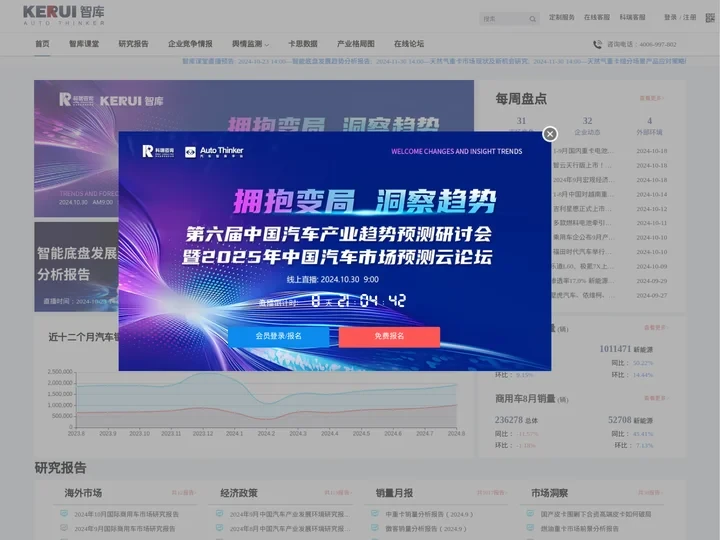Click icon beside 中重卡销量分析报告
The image size is (720, 540).
click(375, 513)
